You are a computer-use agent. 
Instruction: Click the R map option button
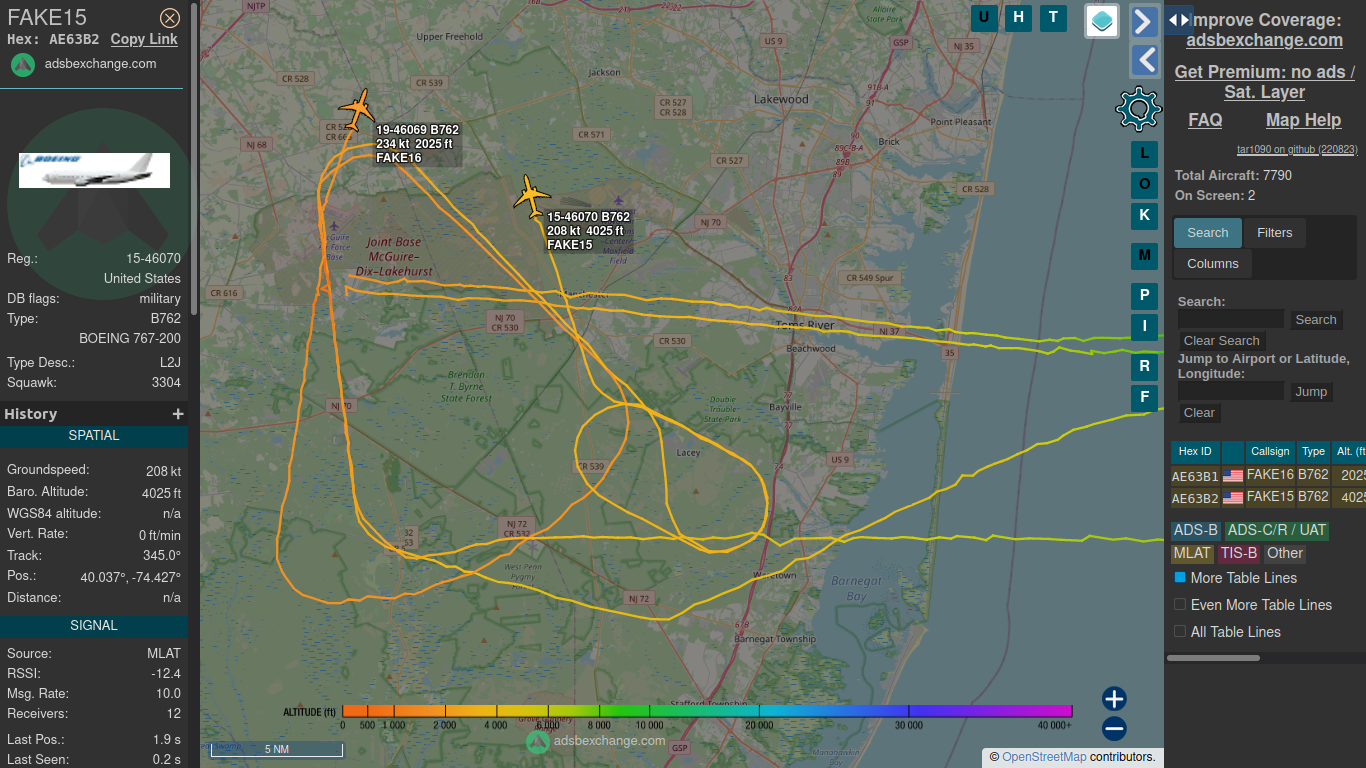[1144, 367]
